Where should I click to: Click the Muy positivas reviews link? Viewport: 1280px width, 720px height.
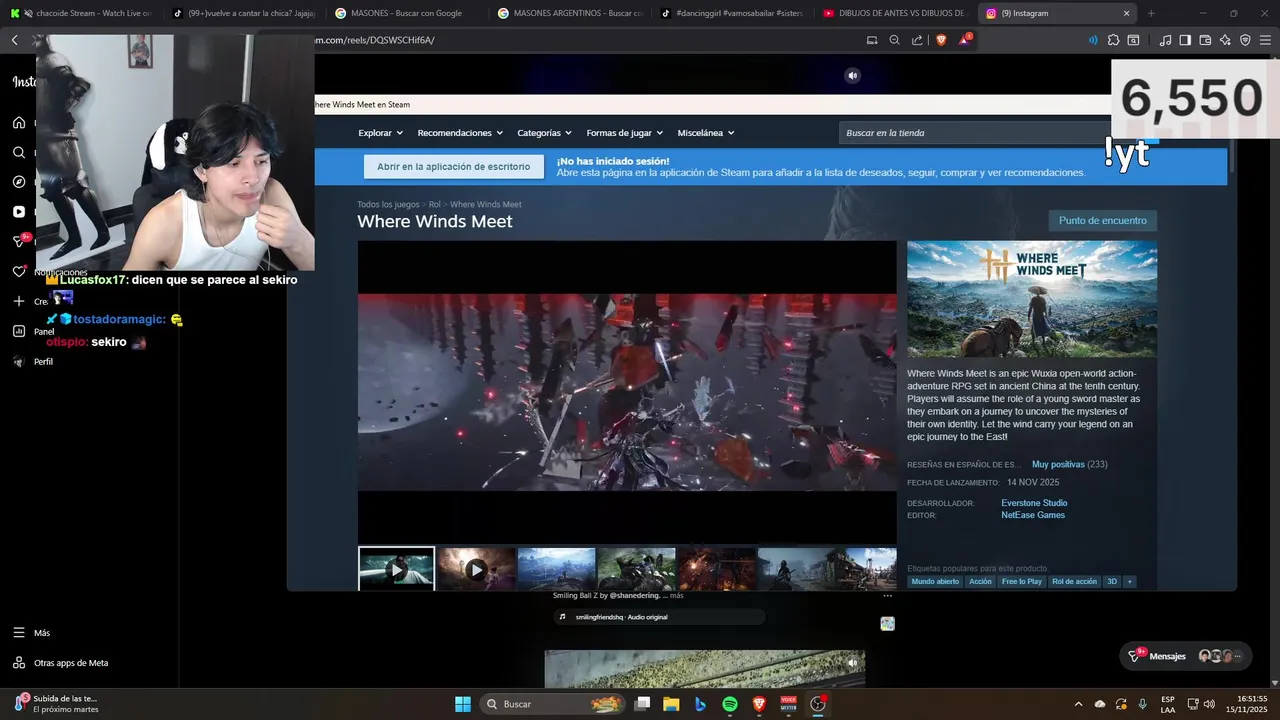click(x=1058, y=464)
